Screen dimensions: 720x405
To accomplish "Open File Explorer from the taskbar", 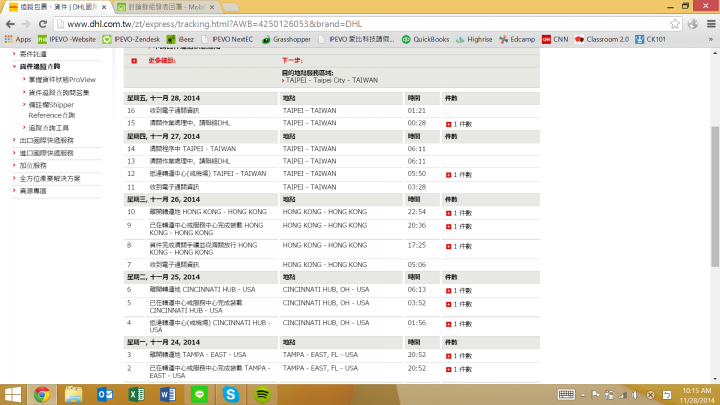I will (x=73, y=394).
